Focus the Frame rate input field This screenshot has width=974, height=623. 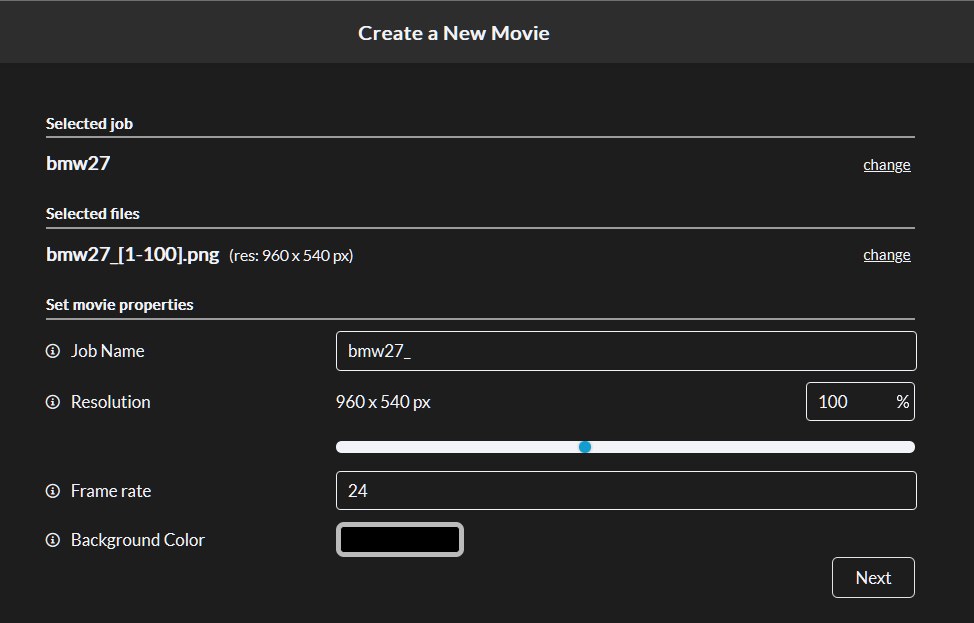(x=626, y=491)
